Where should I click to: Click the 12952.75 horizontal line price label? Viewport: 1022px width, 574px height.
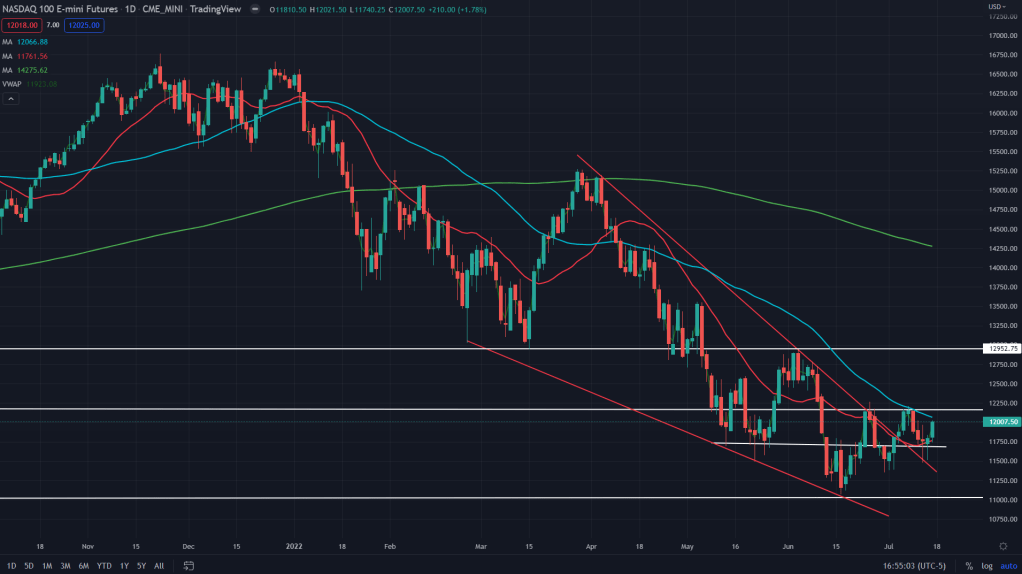click(1001, 349)
